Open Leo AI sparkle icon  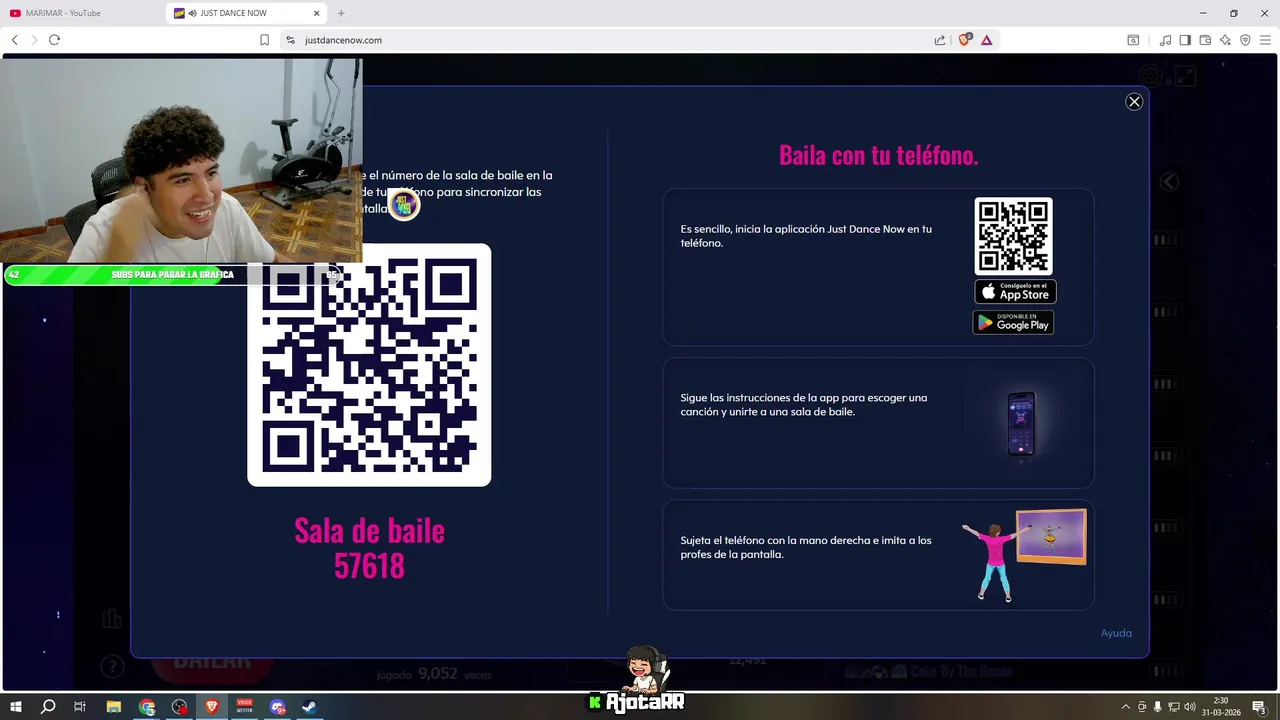coord(1225,40)
